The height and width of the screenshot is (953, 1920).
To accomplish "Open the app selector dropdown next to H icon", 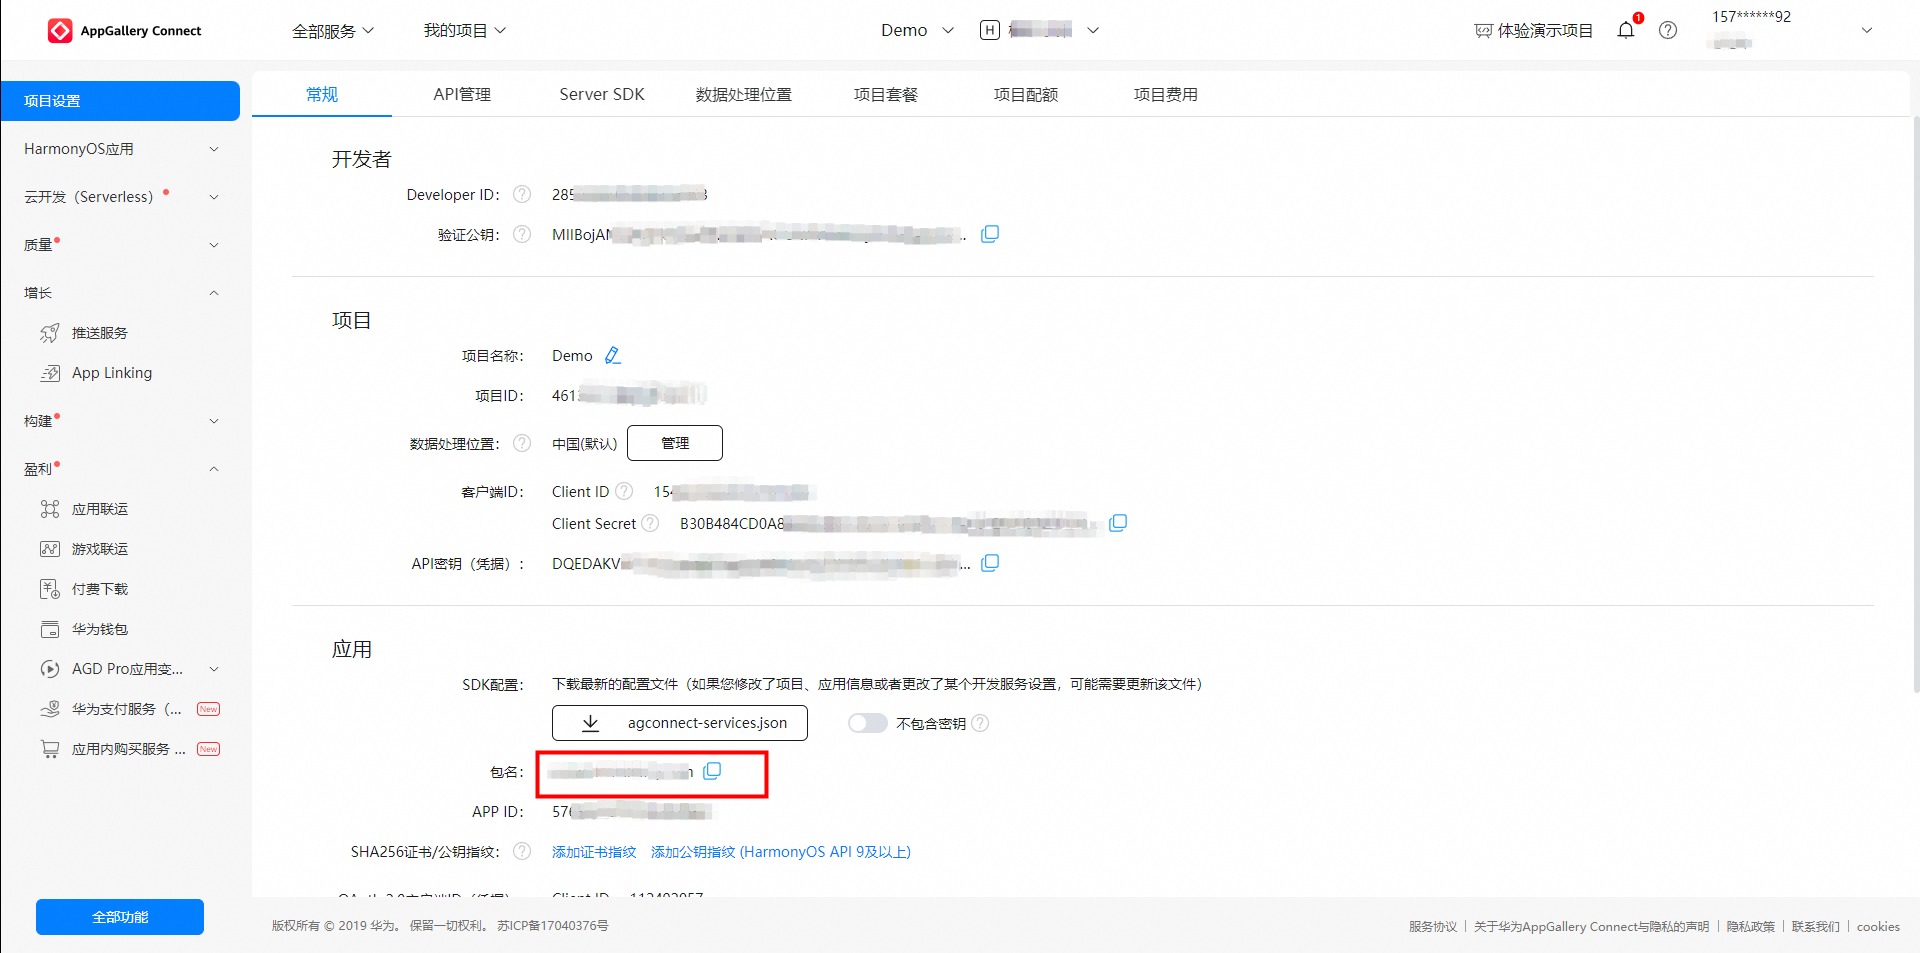I will [x=1093, y=30].
